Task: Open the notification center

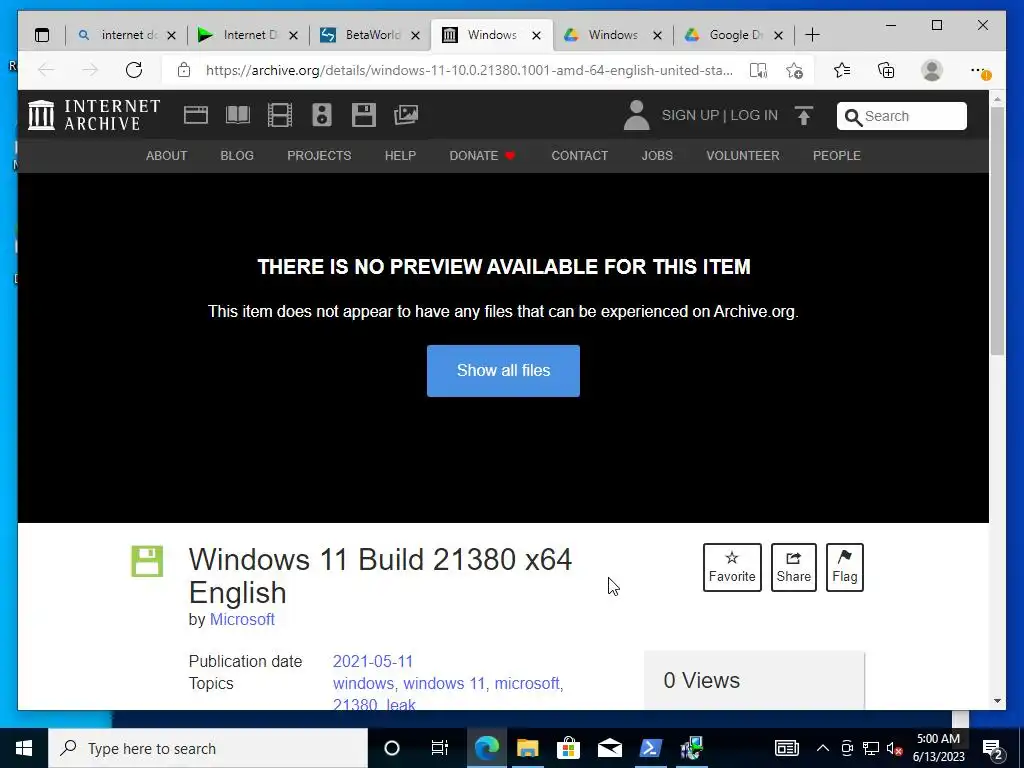Action: point(993,748)
